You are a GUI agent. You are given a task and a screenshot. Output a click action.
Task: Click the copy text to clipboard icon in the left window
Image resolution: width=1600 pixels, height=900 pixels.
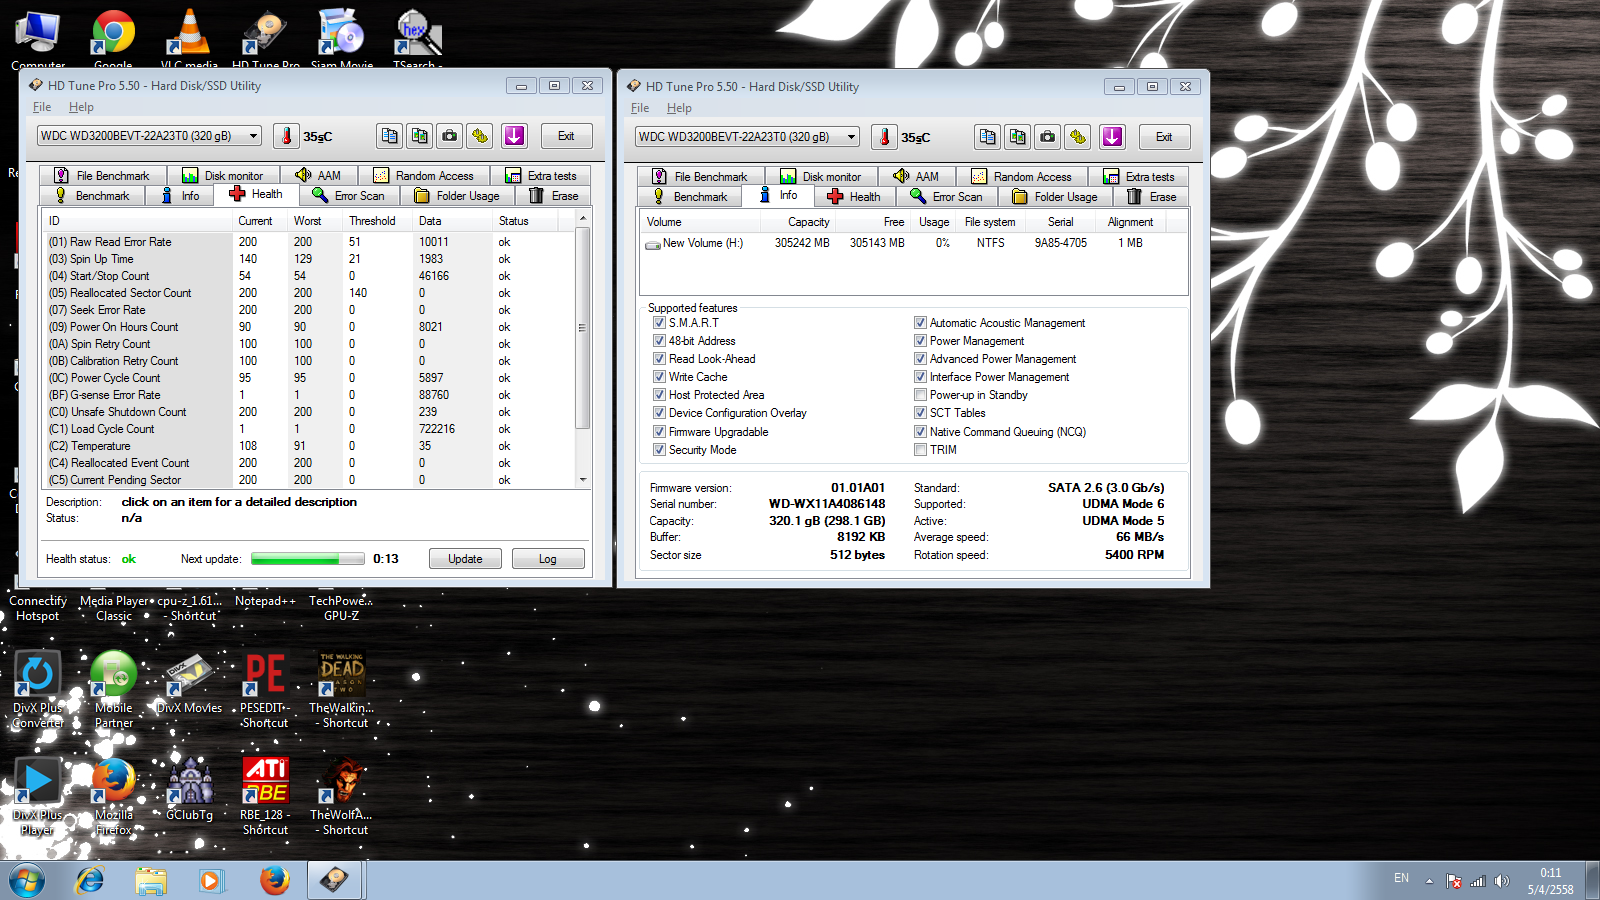[x=390, y=136]
